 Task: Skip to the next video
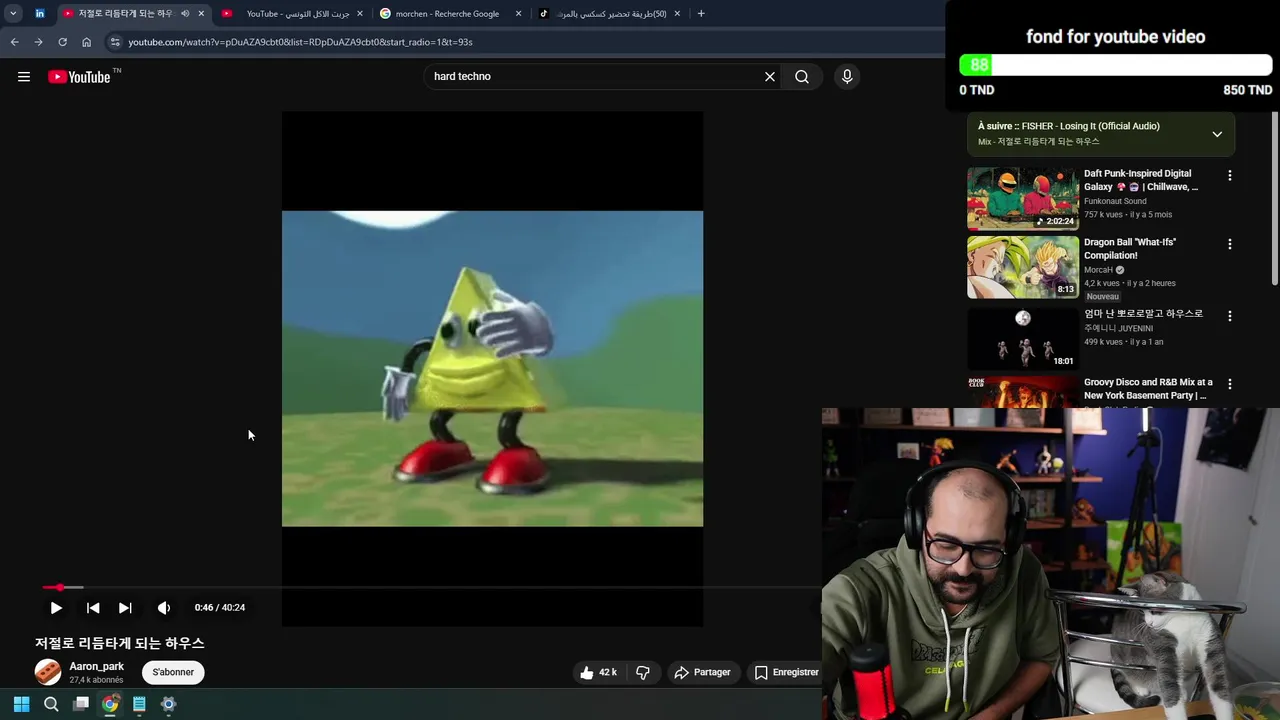click(125, 607)
